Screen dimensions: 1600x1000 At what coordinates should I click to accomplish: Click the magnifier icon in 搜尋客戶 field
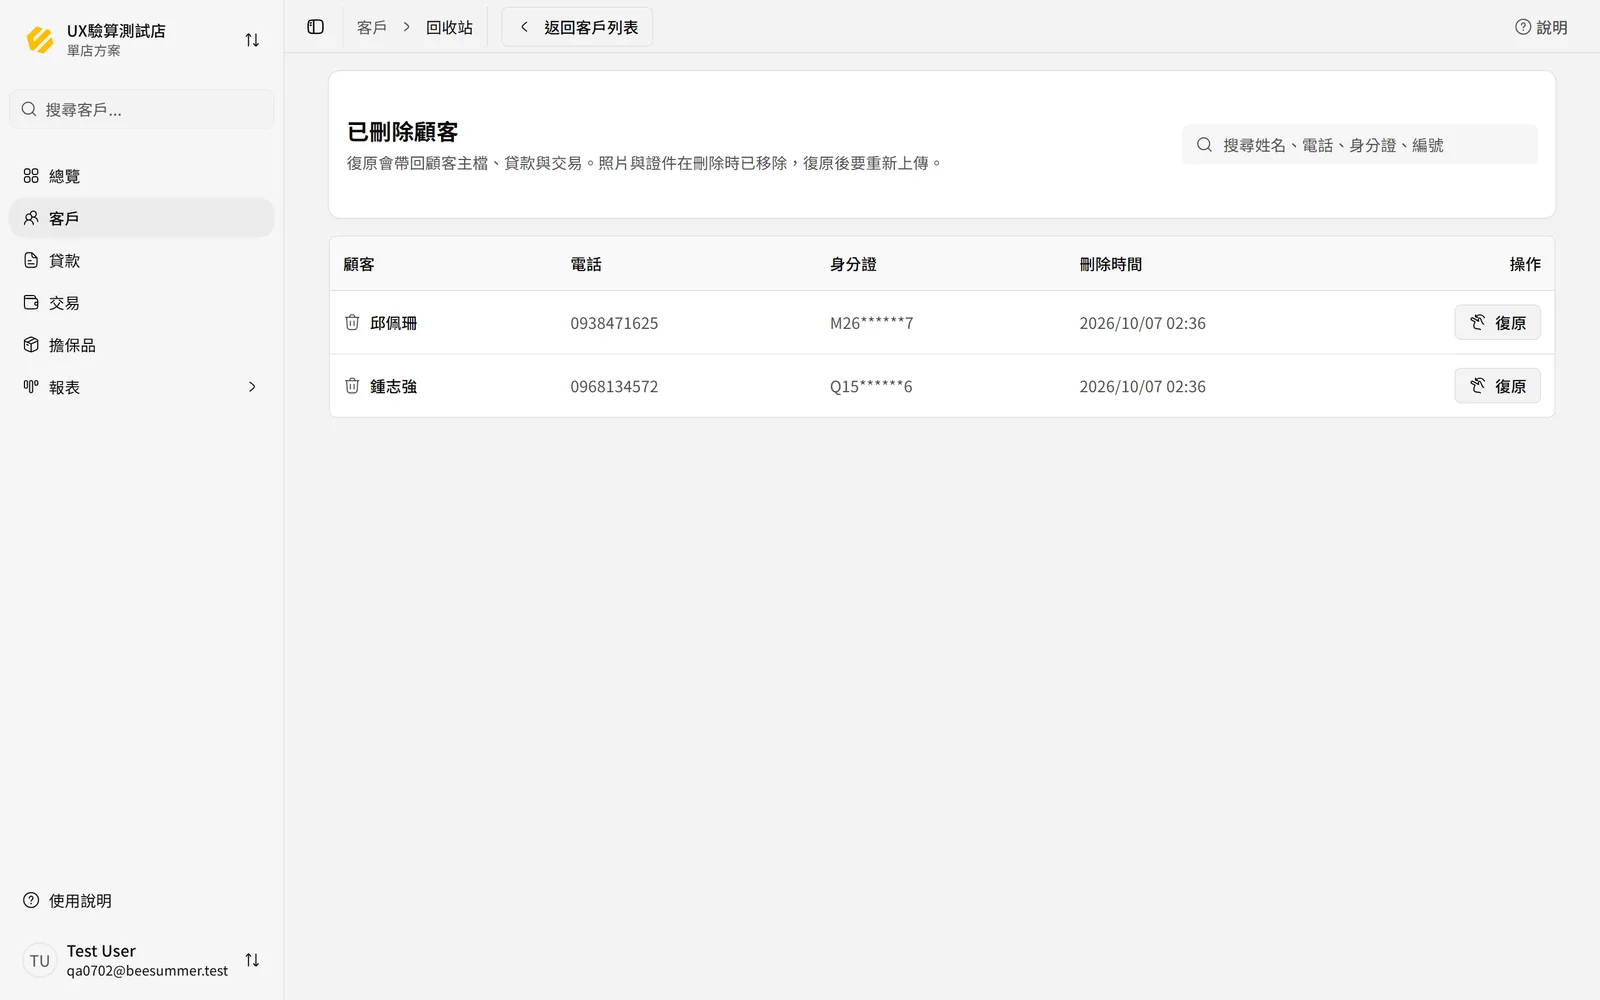tap(29, 109)
